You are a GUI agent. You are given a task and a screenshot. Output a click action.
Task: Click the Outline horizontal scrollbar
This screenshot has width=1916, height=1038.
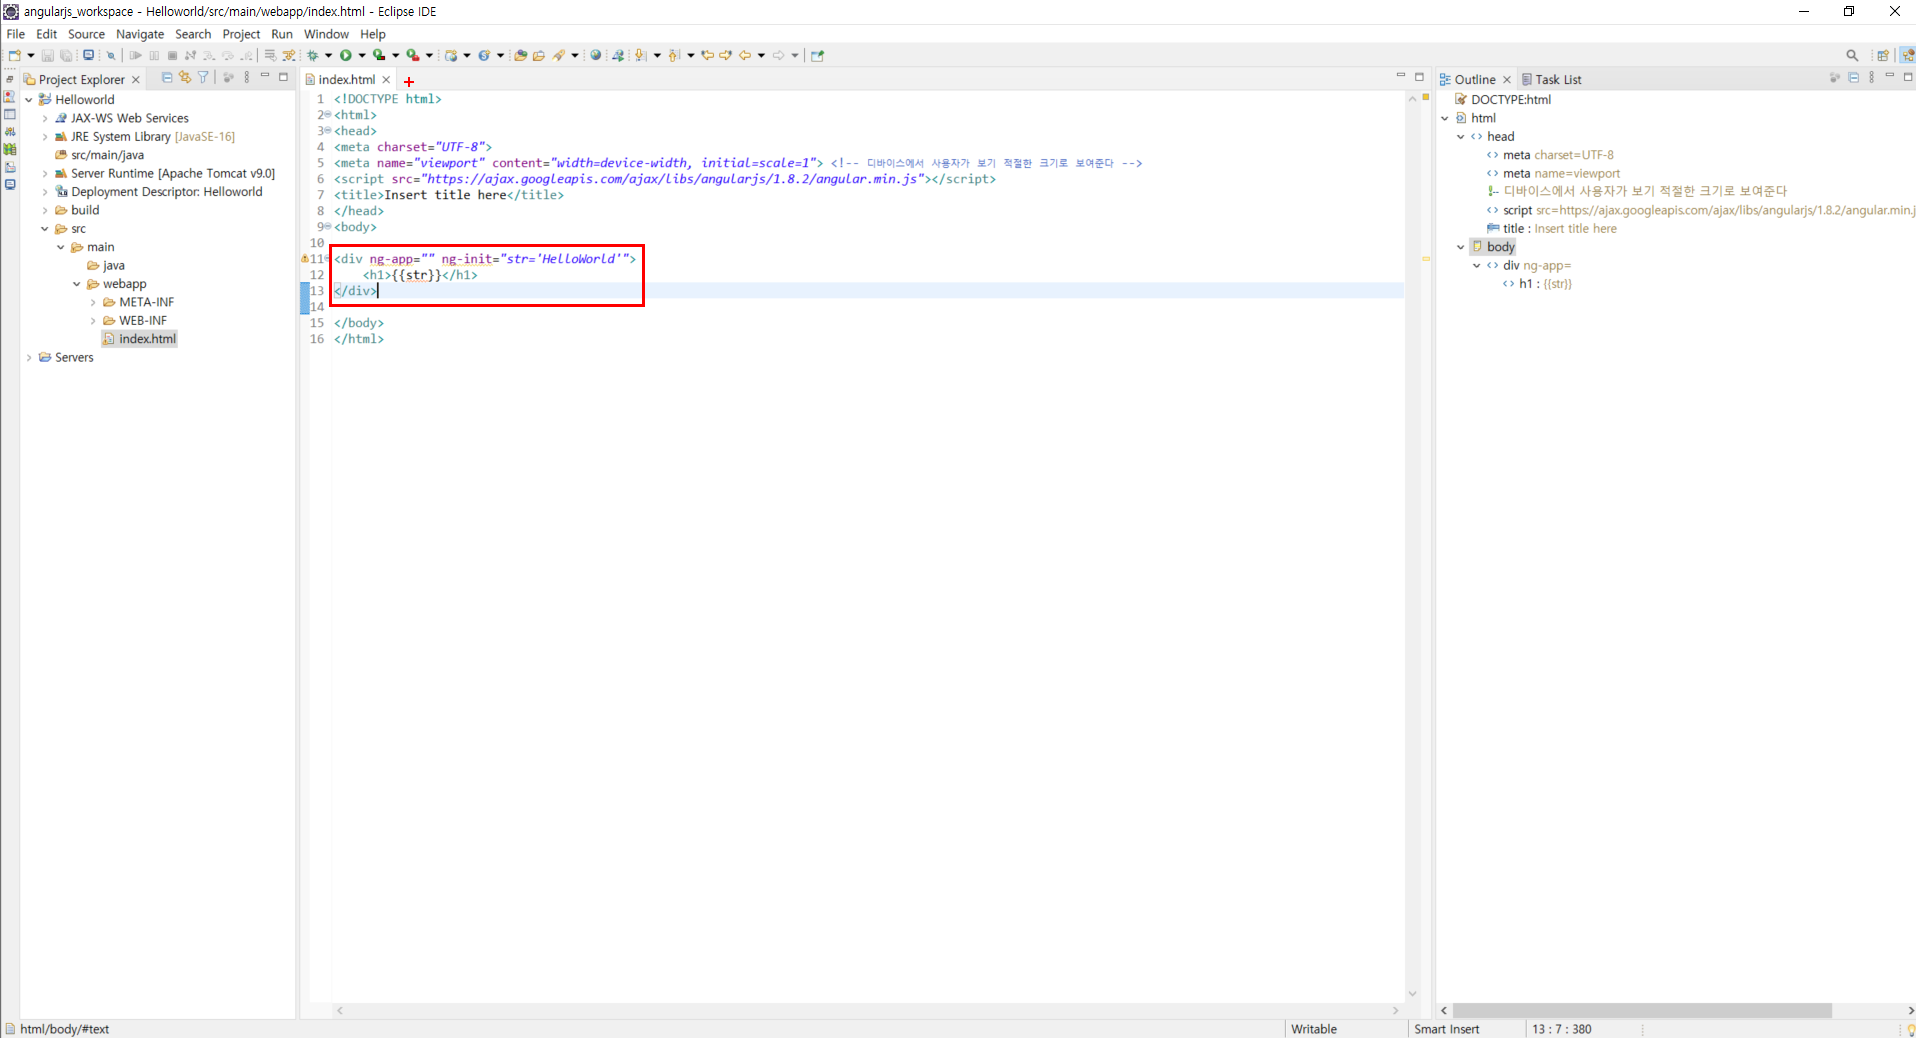tap(1641, 1011)
